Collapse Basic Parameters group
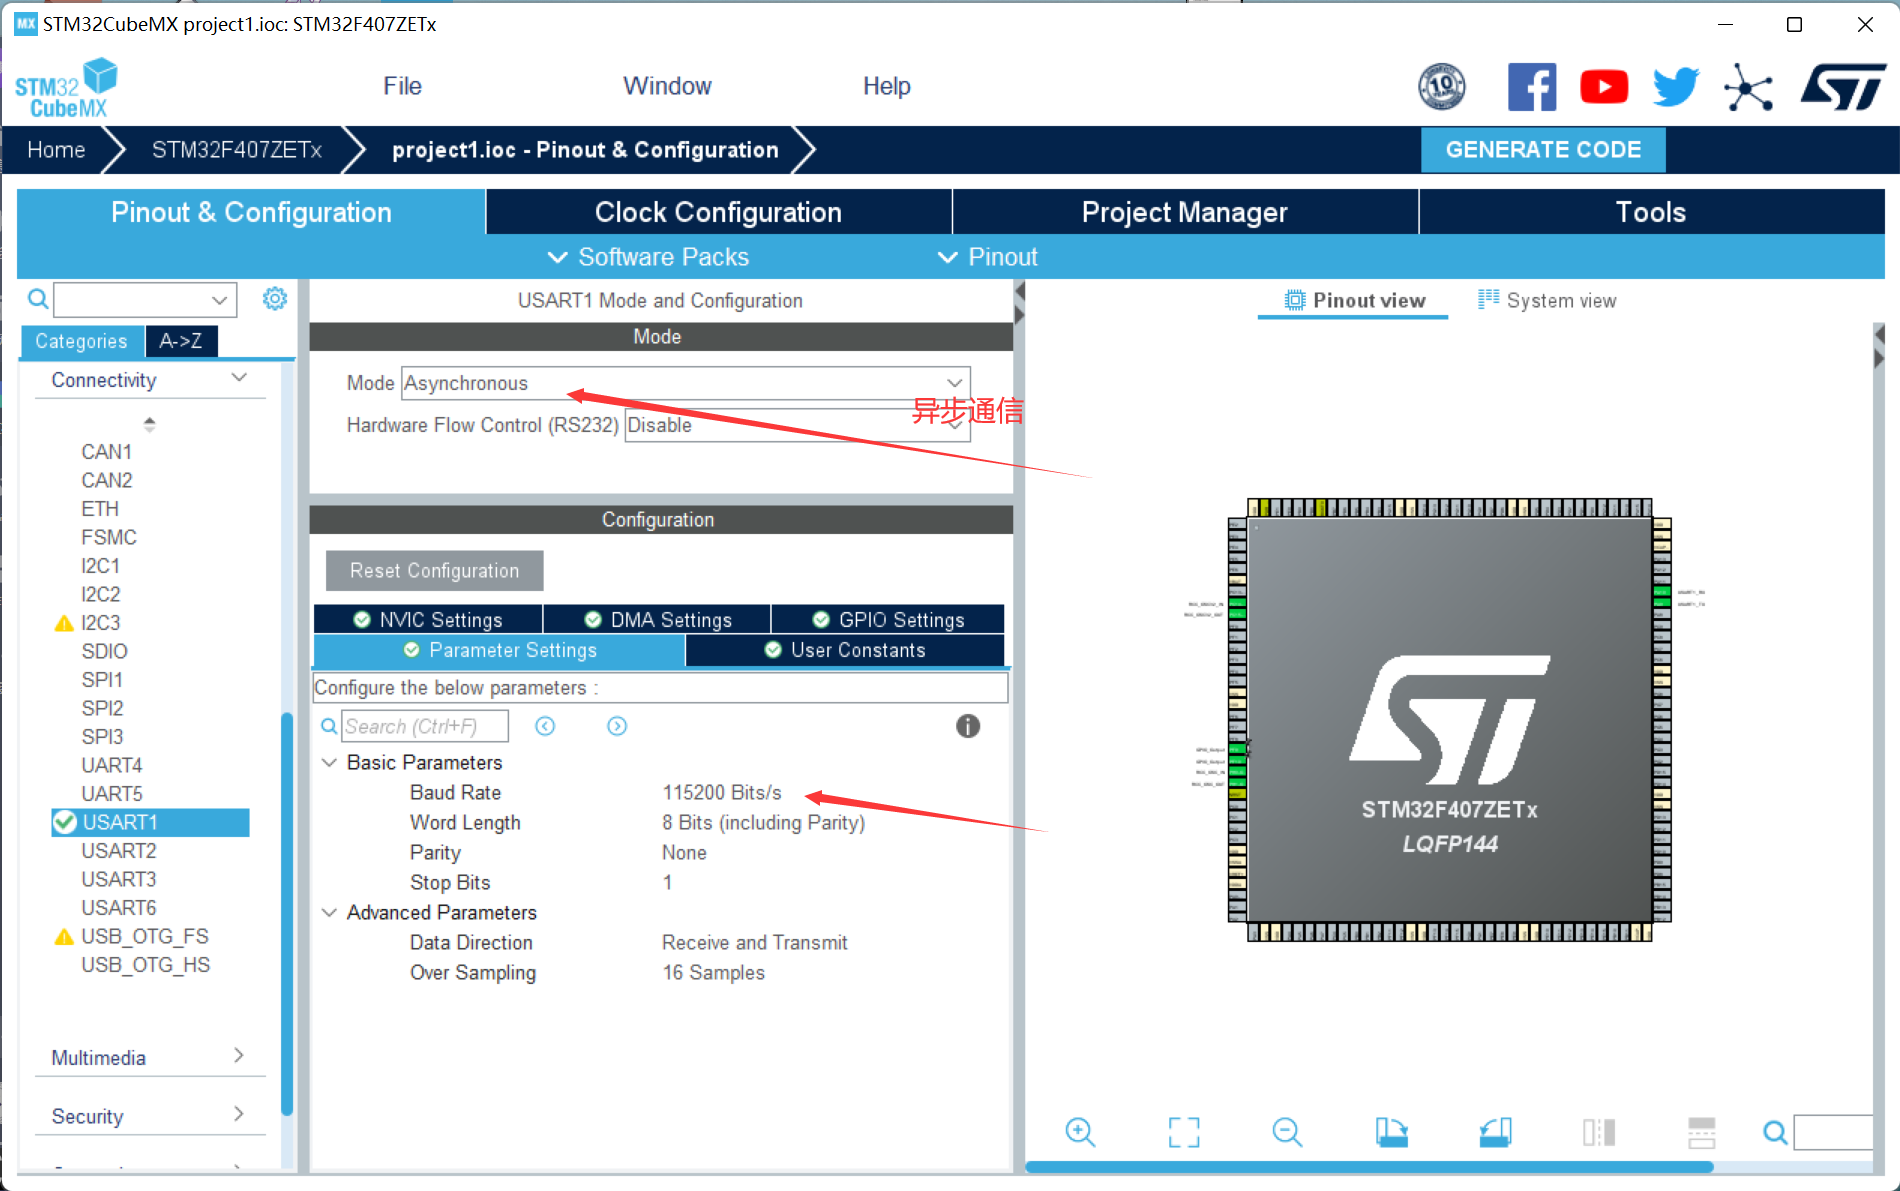The width and height of the screenshot is (1900, 1191). (x=329, y=762)
